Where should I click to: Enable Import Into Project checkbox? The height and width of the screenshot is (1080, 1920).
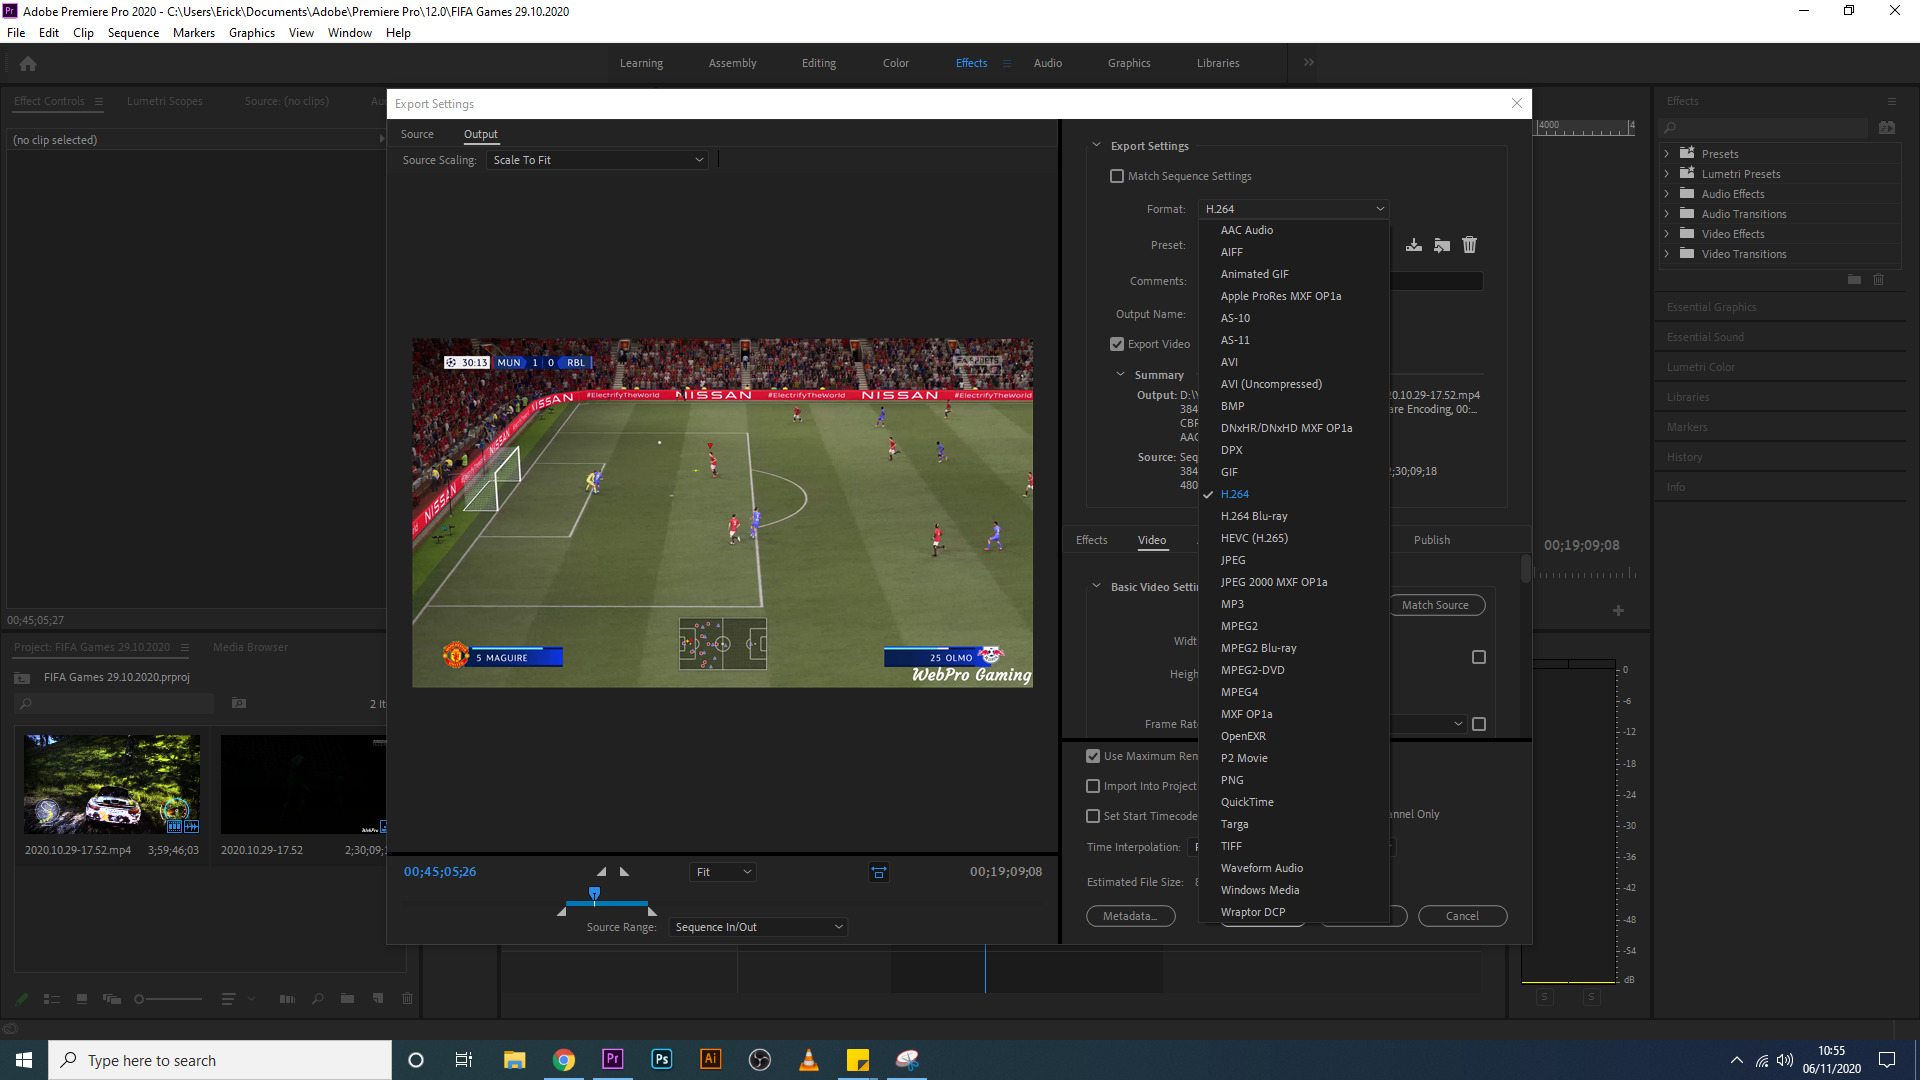1093,786
